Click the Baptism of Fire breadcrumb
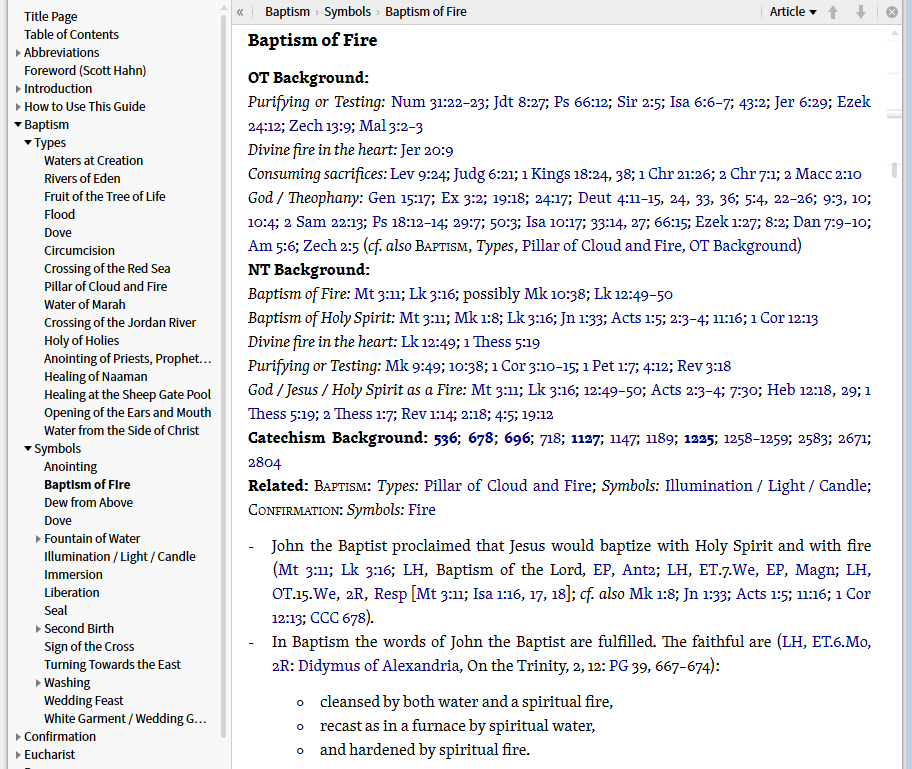Image resolution: width=912 pixels, height=769 pixels. tap(426, 12)
